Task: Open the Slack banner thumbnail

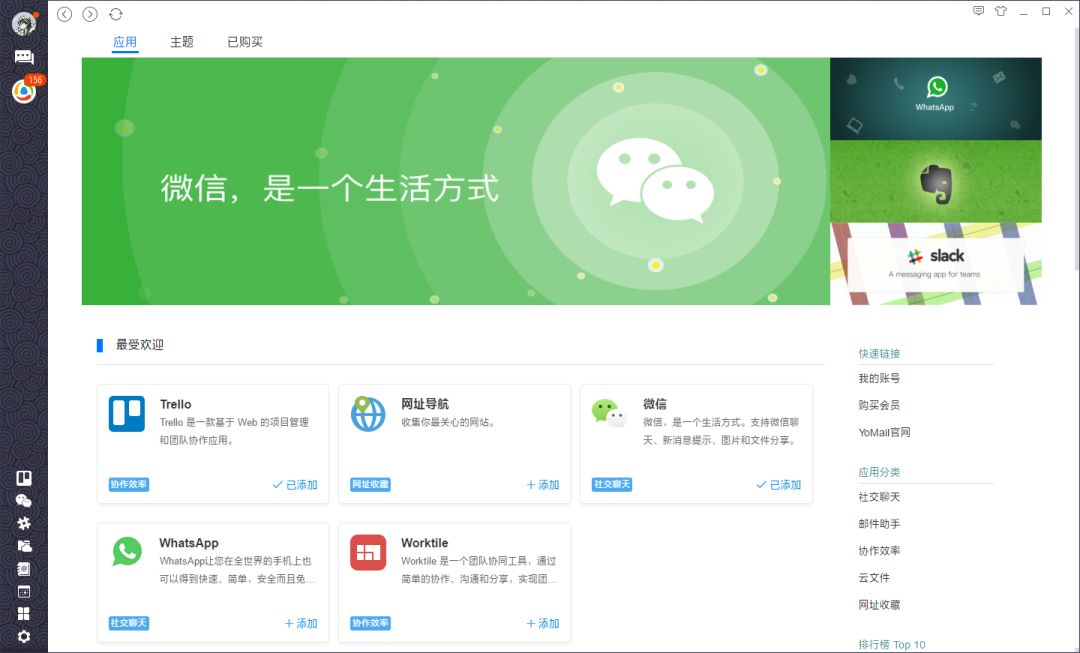Action: [x=936, y=264]
